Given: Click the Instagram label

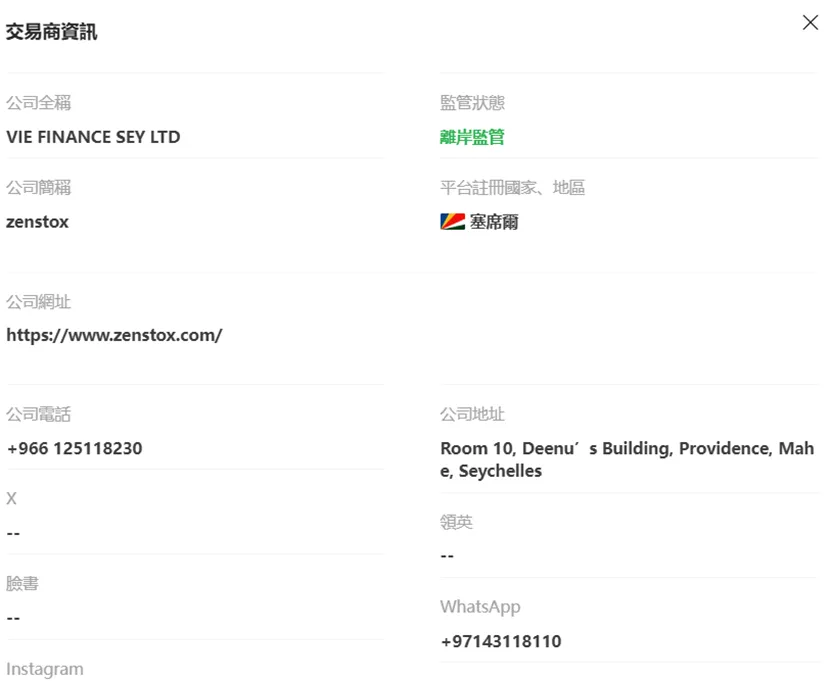Looking at the screenshot, I should (x=45, y=669).
